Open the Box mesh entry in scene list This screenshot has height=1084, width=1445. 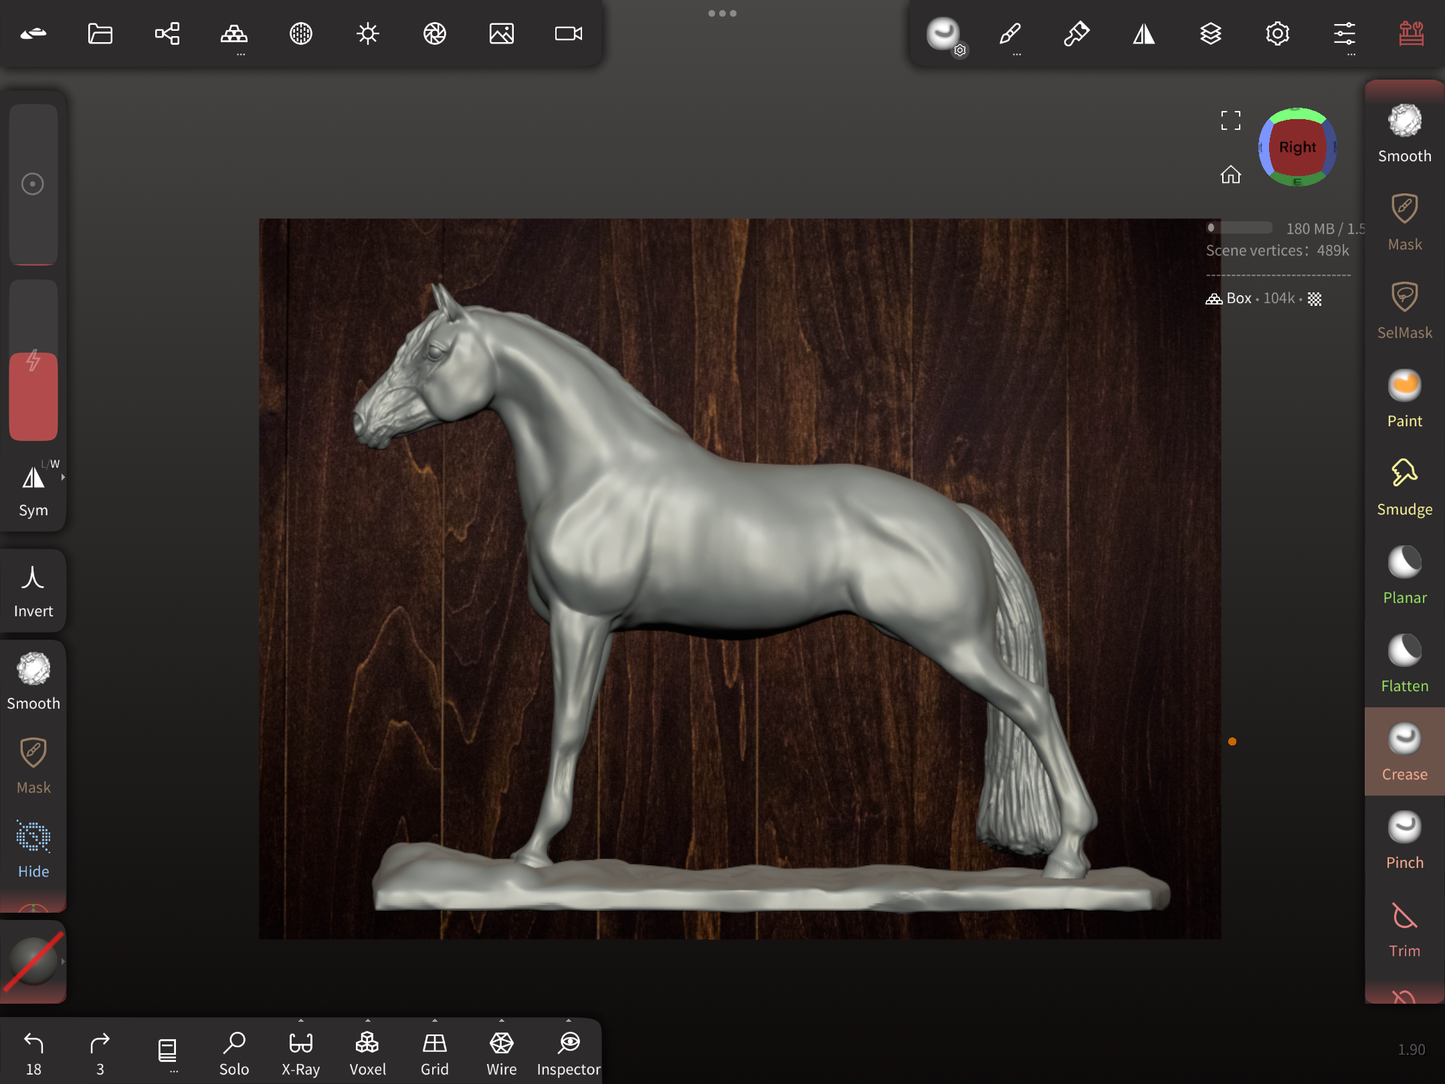click(1239, 297)
